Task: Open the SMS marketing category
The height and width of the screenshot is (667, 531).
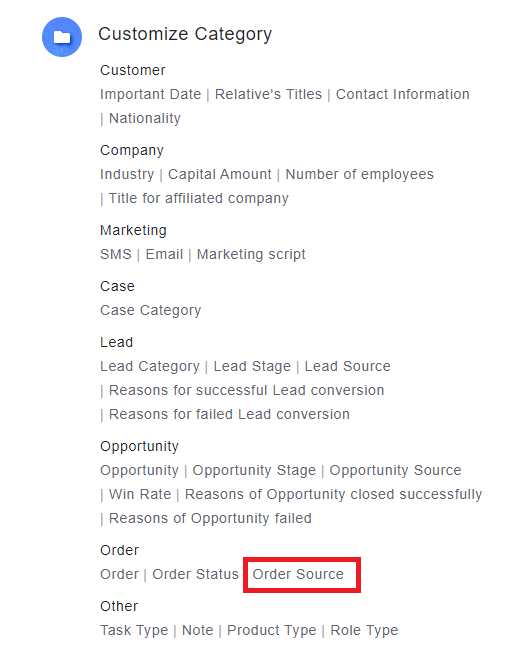Action: pos(116,254)
